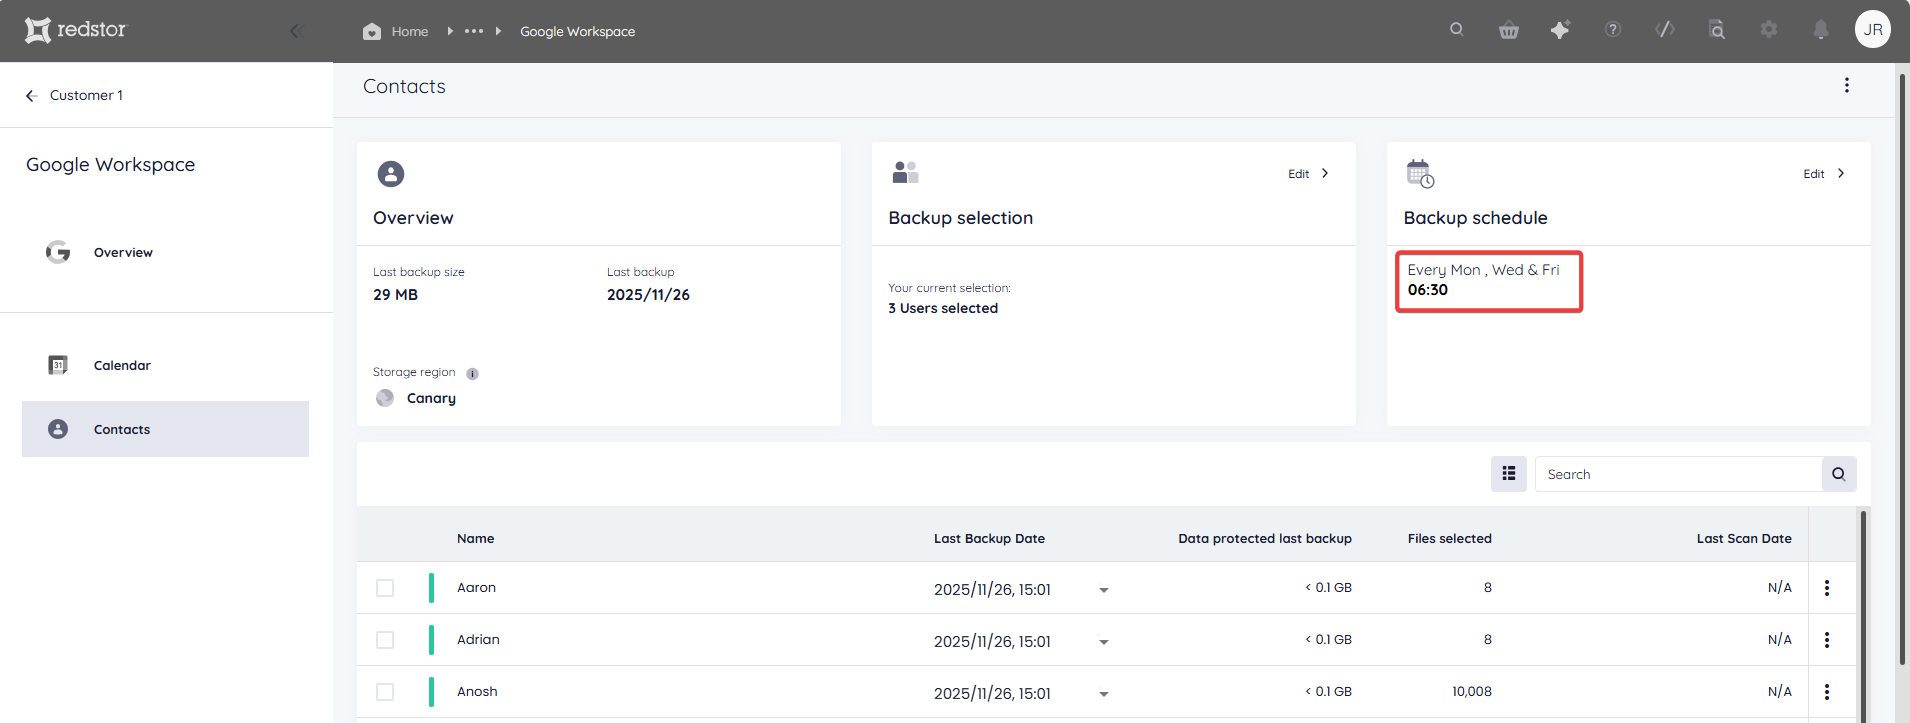Check the checkbox for Aaron
This screenshot has height=723, width=1910.
pos(385,588)
